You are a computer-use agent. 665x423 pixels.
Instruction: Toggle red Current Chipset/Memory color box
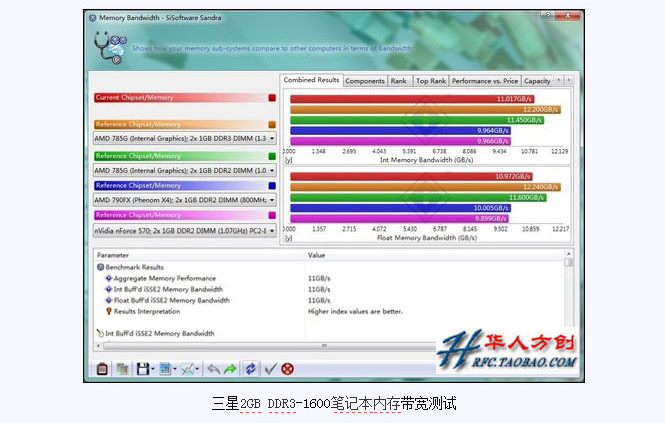272,98
